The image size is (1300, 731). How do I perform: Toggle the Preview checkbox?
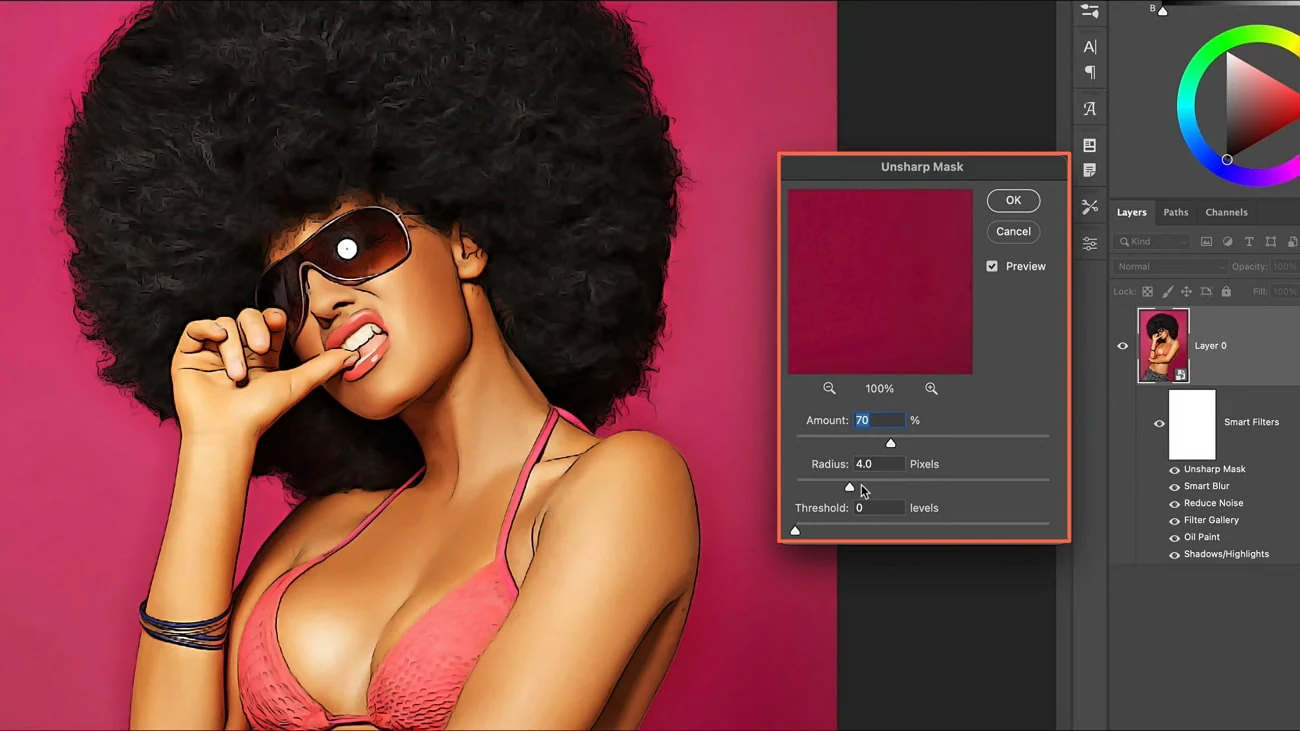[992, 266]
